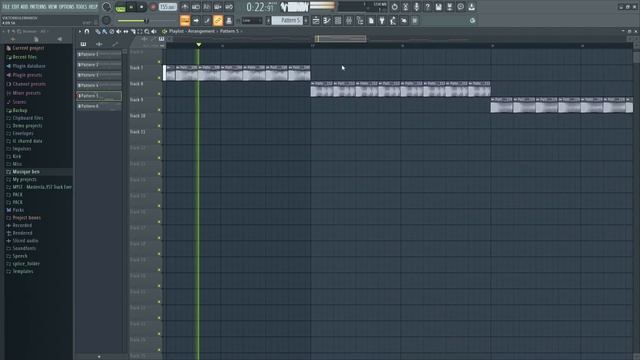640x360 pixels.
Task: Select the playlist Zoom tool
Action: [x=147, y=31]
